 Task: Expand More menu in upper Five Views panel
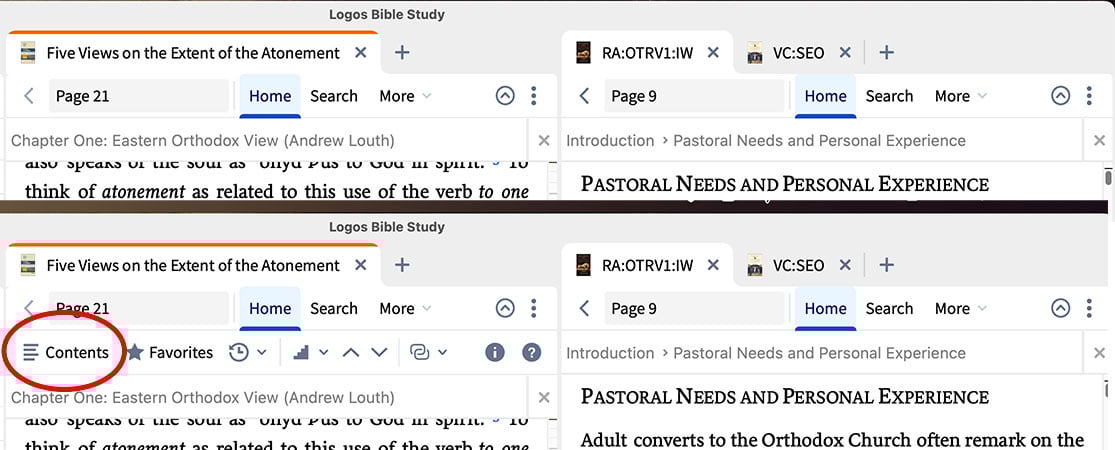[x=405, y=96]
